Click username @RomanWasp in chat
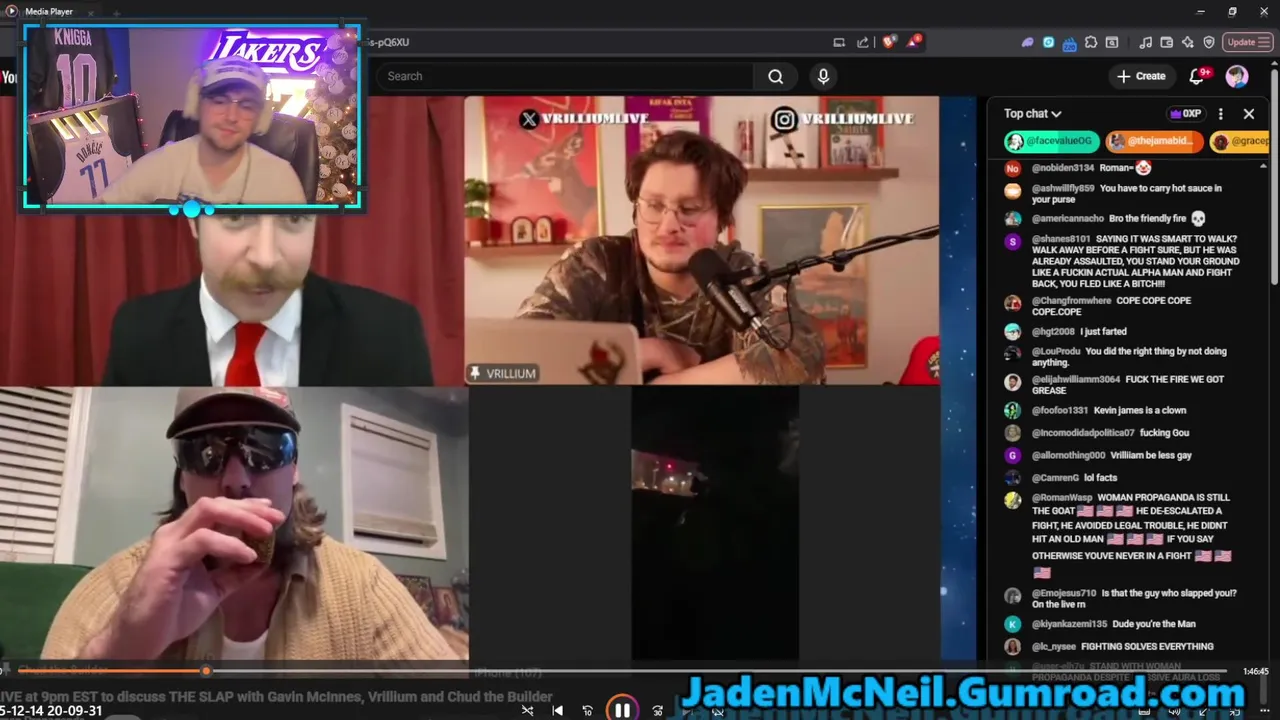Viewport: 1280px width, 720px height. pos(1062,497)
